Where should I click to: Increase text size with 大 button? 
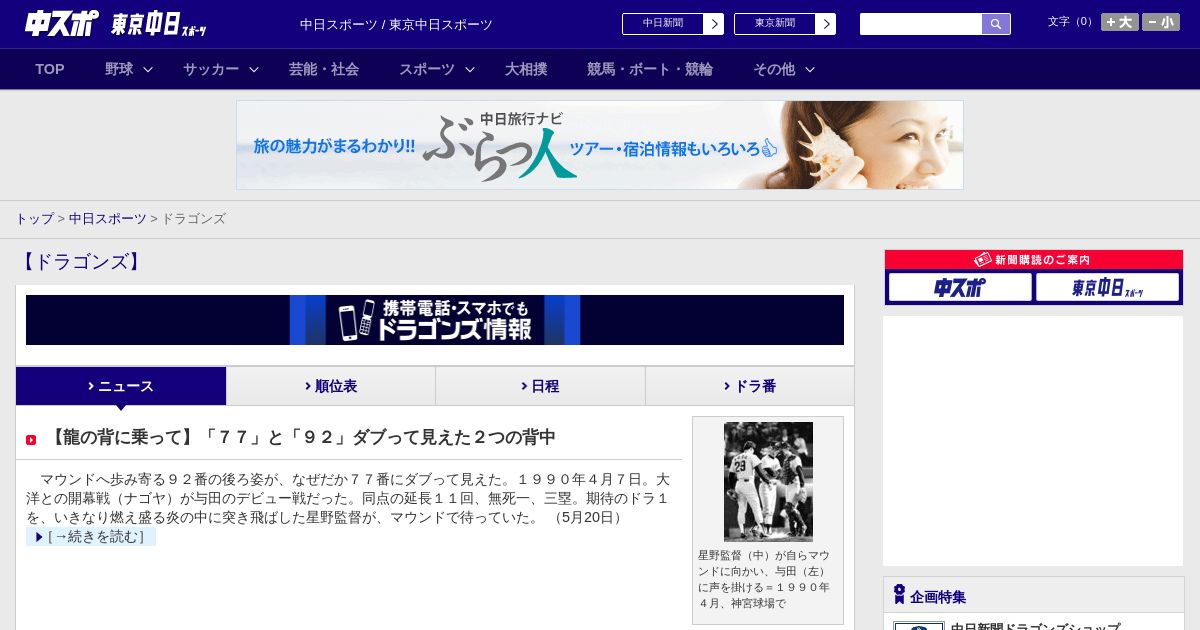click(1119, 22)
